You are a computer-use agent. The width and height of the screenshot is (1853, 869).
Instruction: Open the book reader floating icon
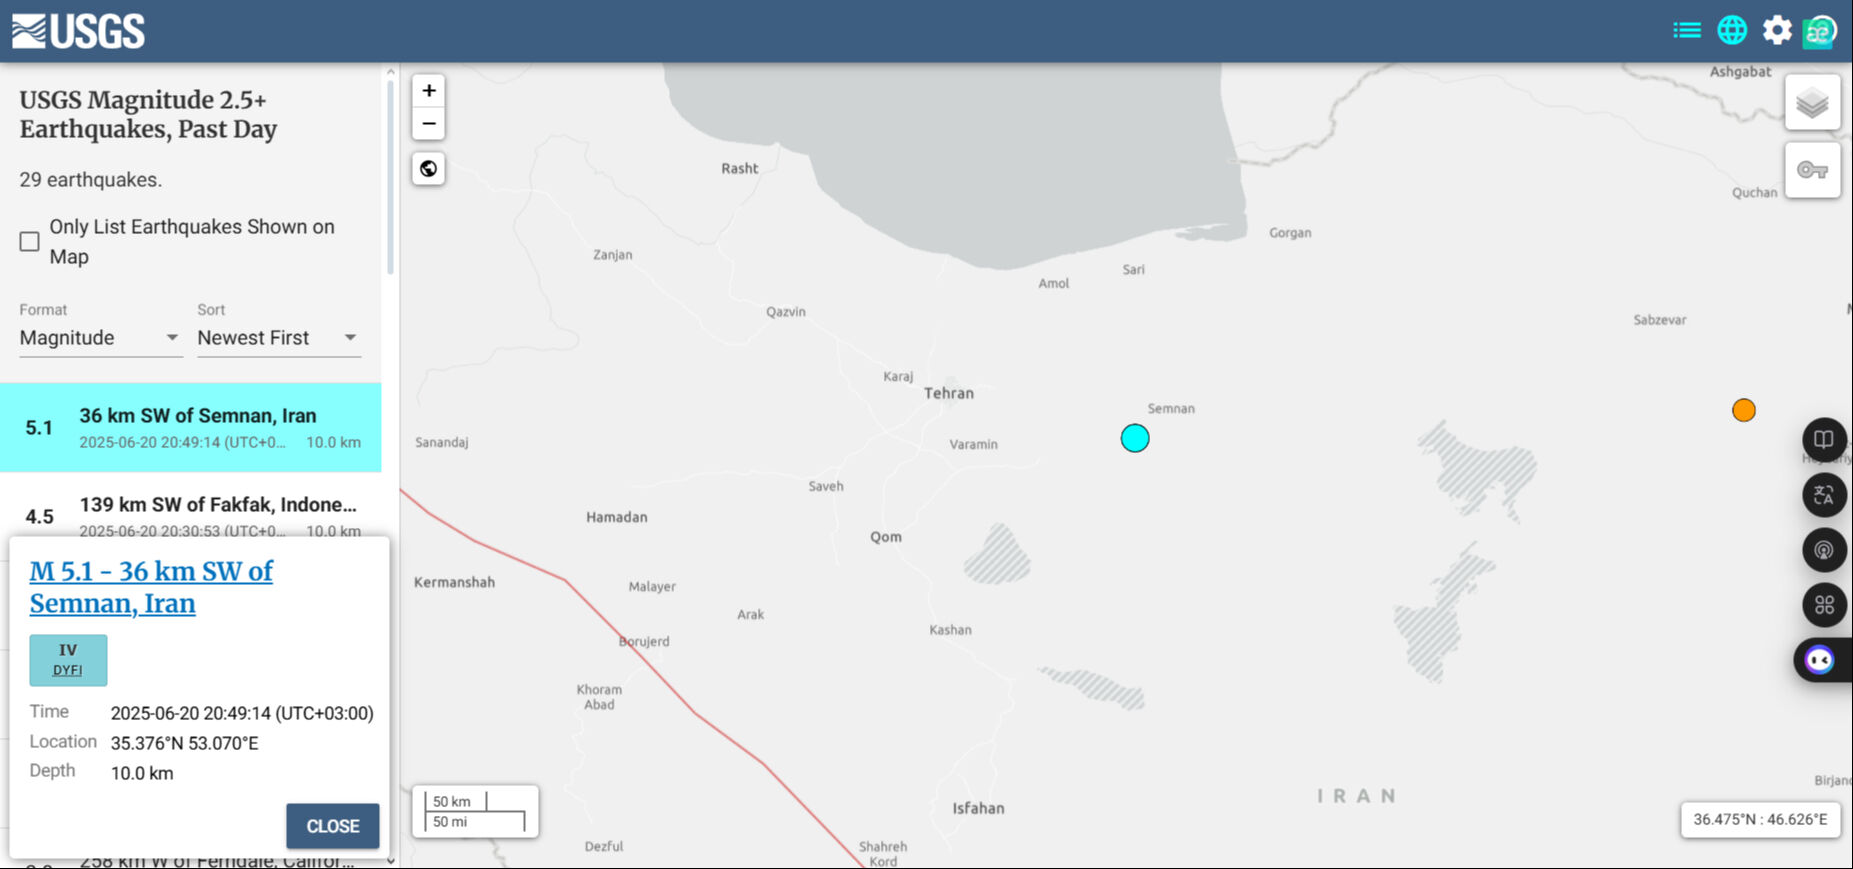(1824, 440)
